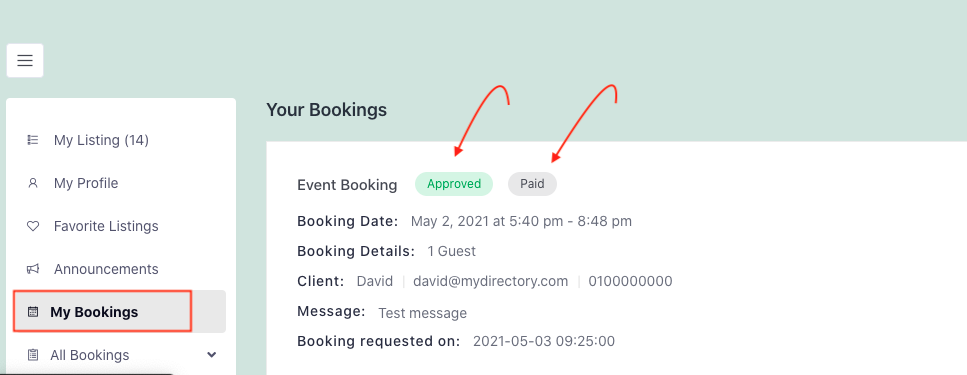The image size is (967, 375).
Task: Click the Your Bookings heading
Action: click(326, 110)
